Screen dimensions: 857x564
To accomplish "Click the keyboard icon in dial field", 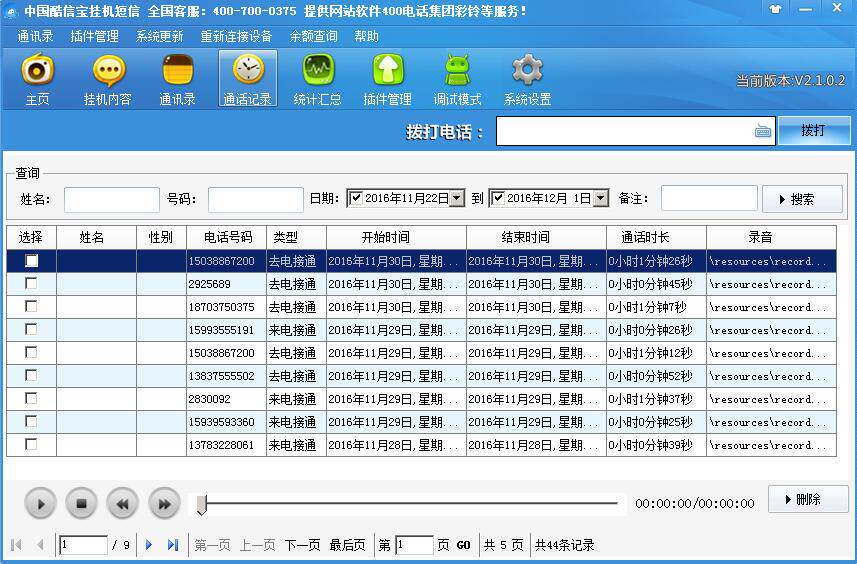I will (763, 131).
